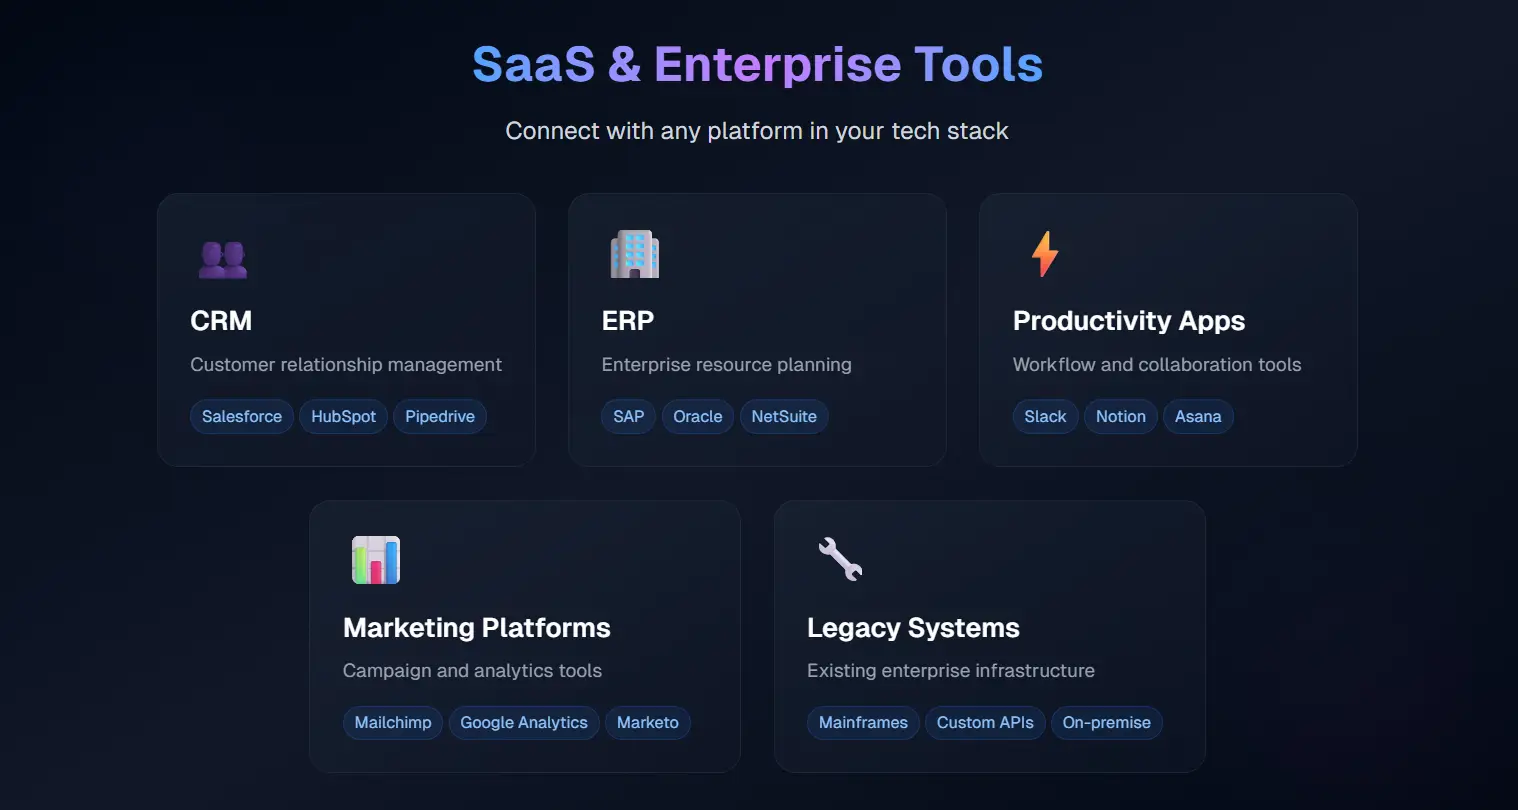Click the Productivity Apps heading
The width and height of the screenshot is (1518, 810).
[x=1129, y=321]
